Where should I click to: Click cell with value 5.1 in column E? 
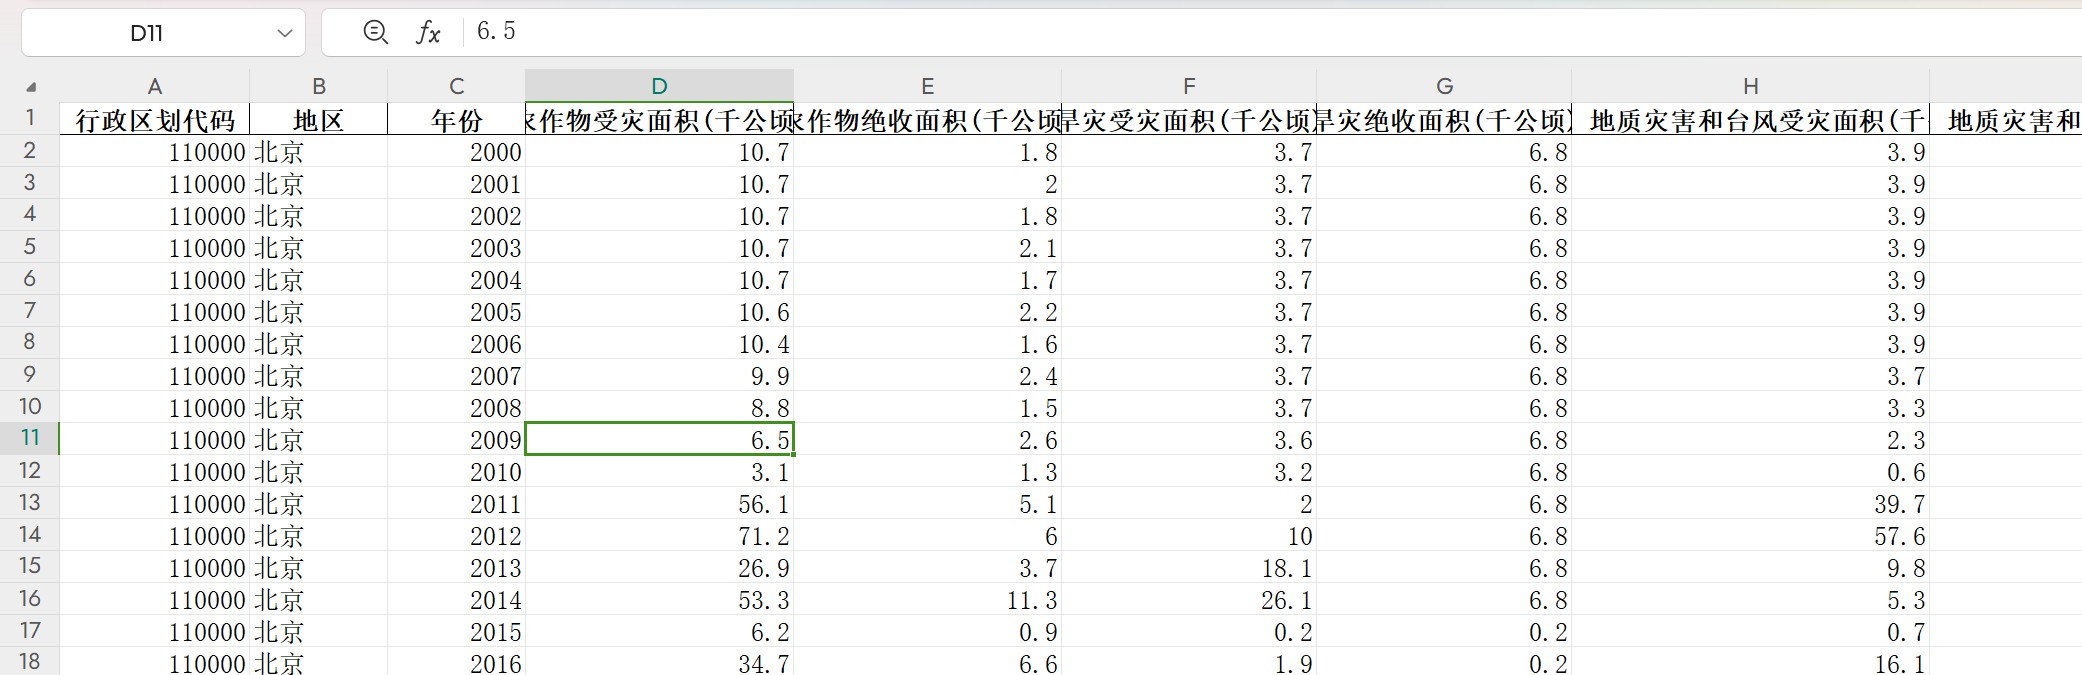[x=928, y=504]
